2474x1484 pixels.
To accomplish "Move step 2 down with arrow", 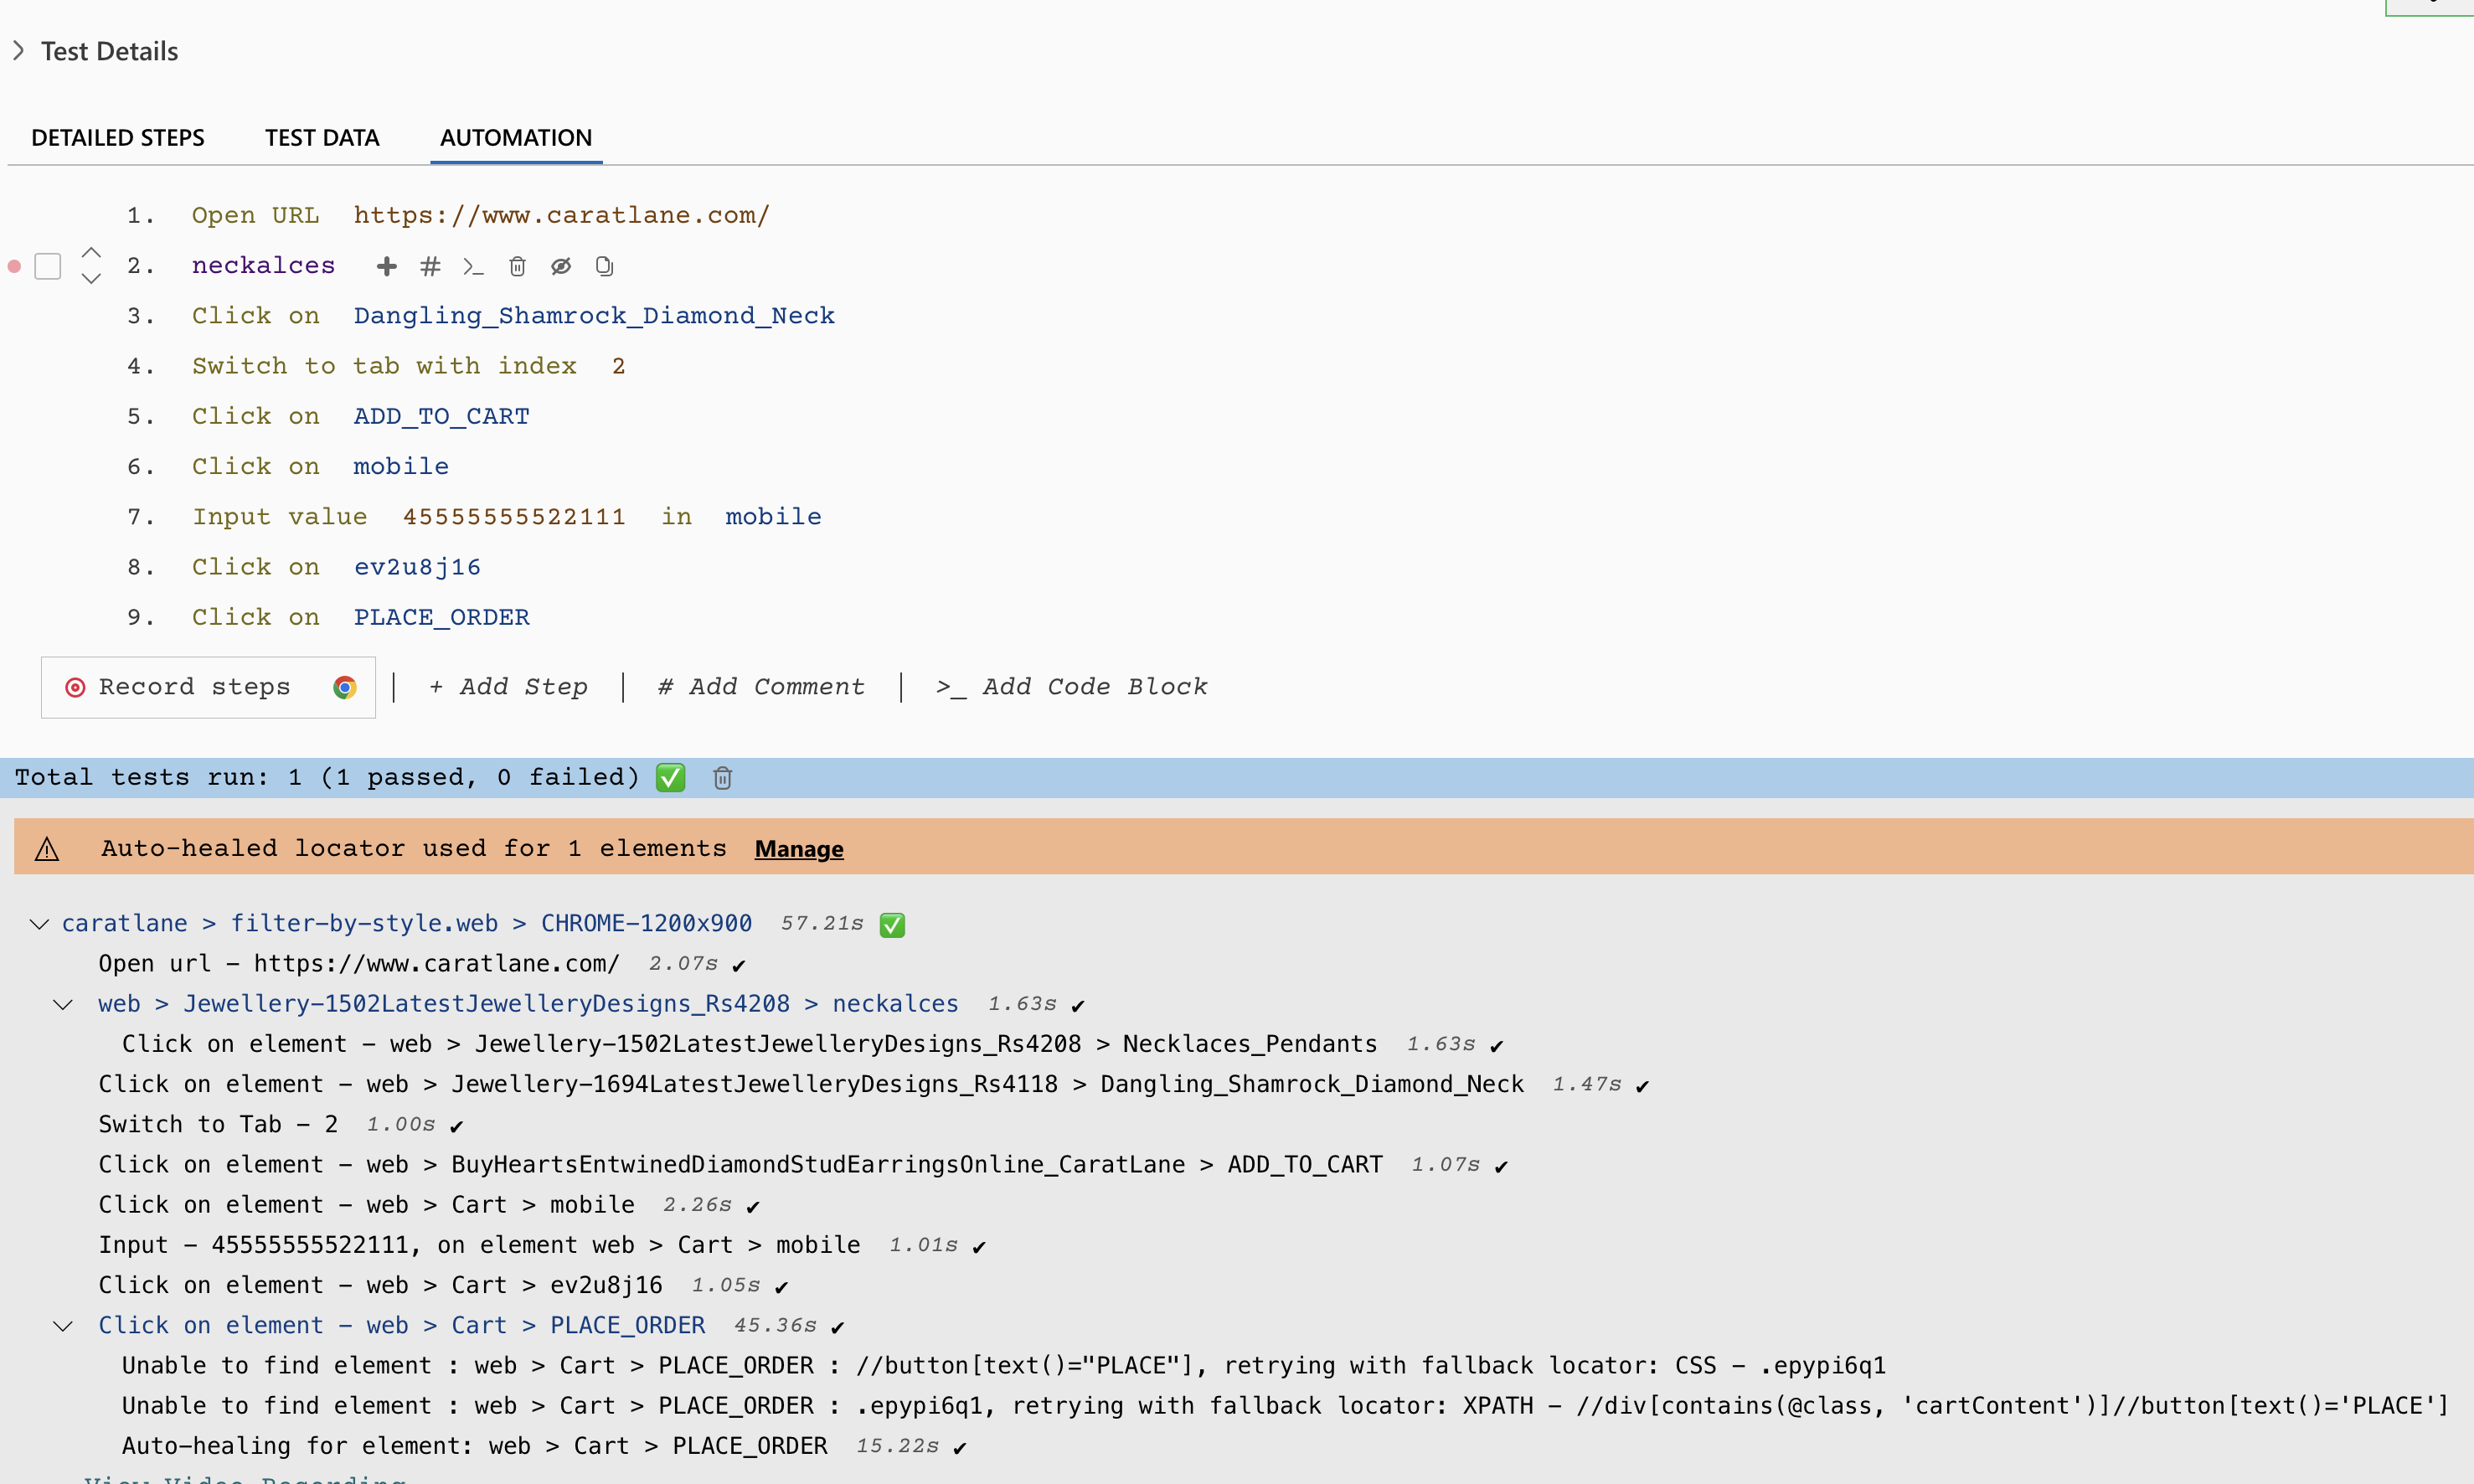I will pyautogui.click(x=91, y=279).
